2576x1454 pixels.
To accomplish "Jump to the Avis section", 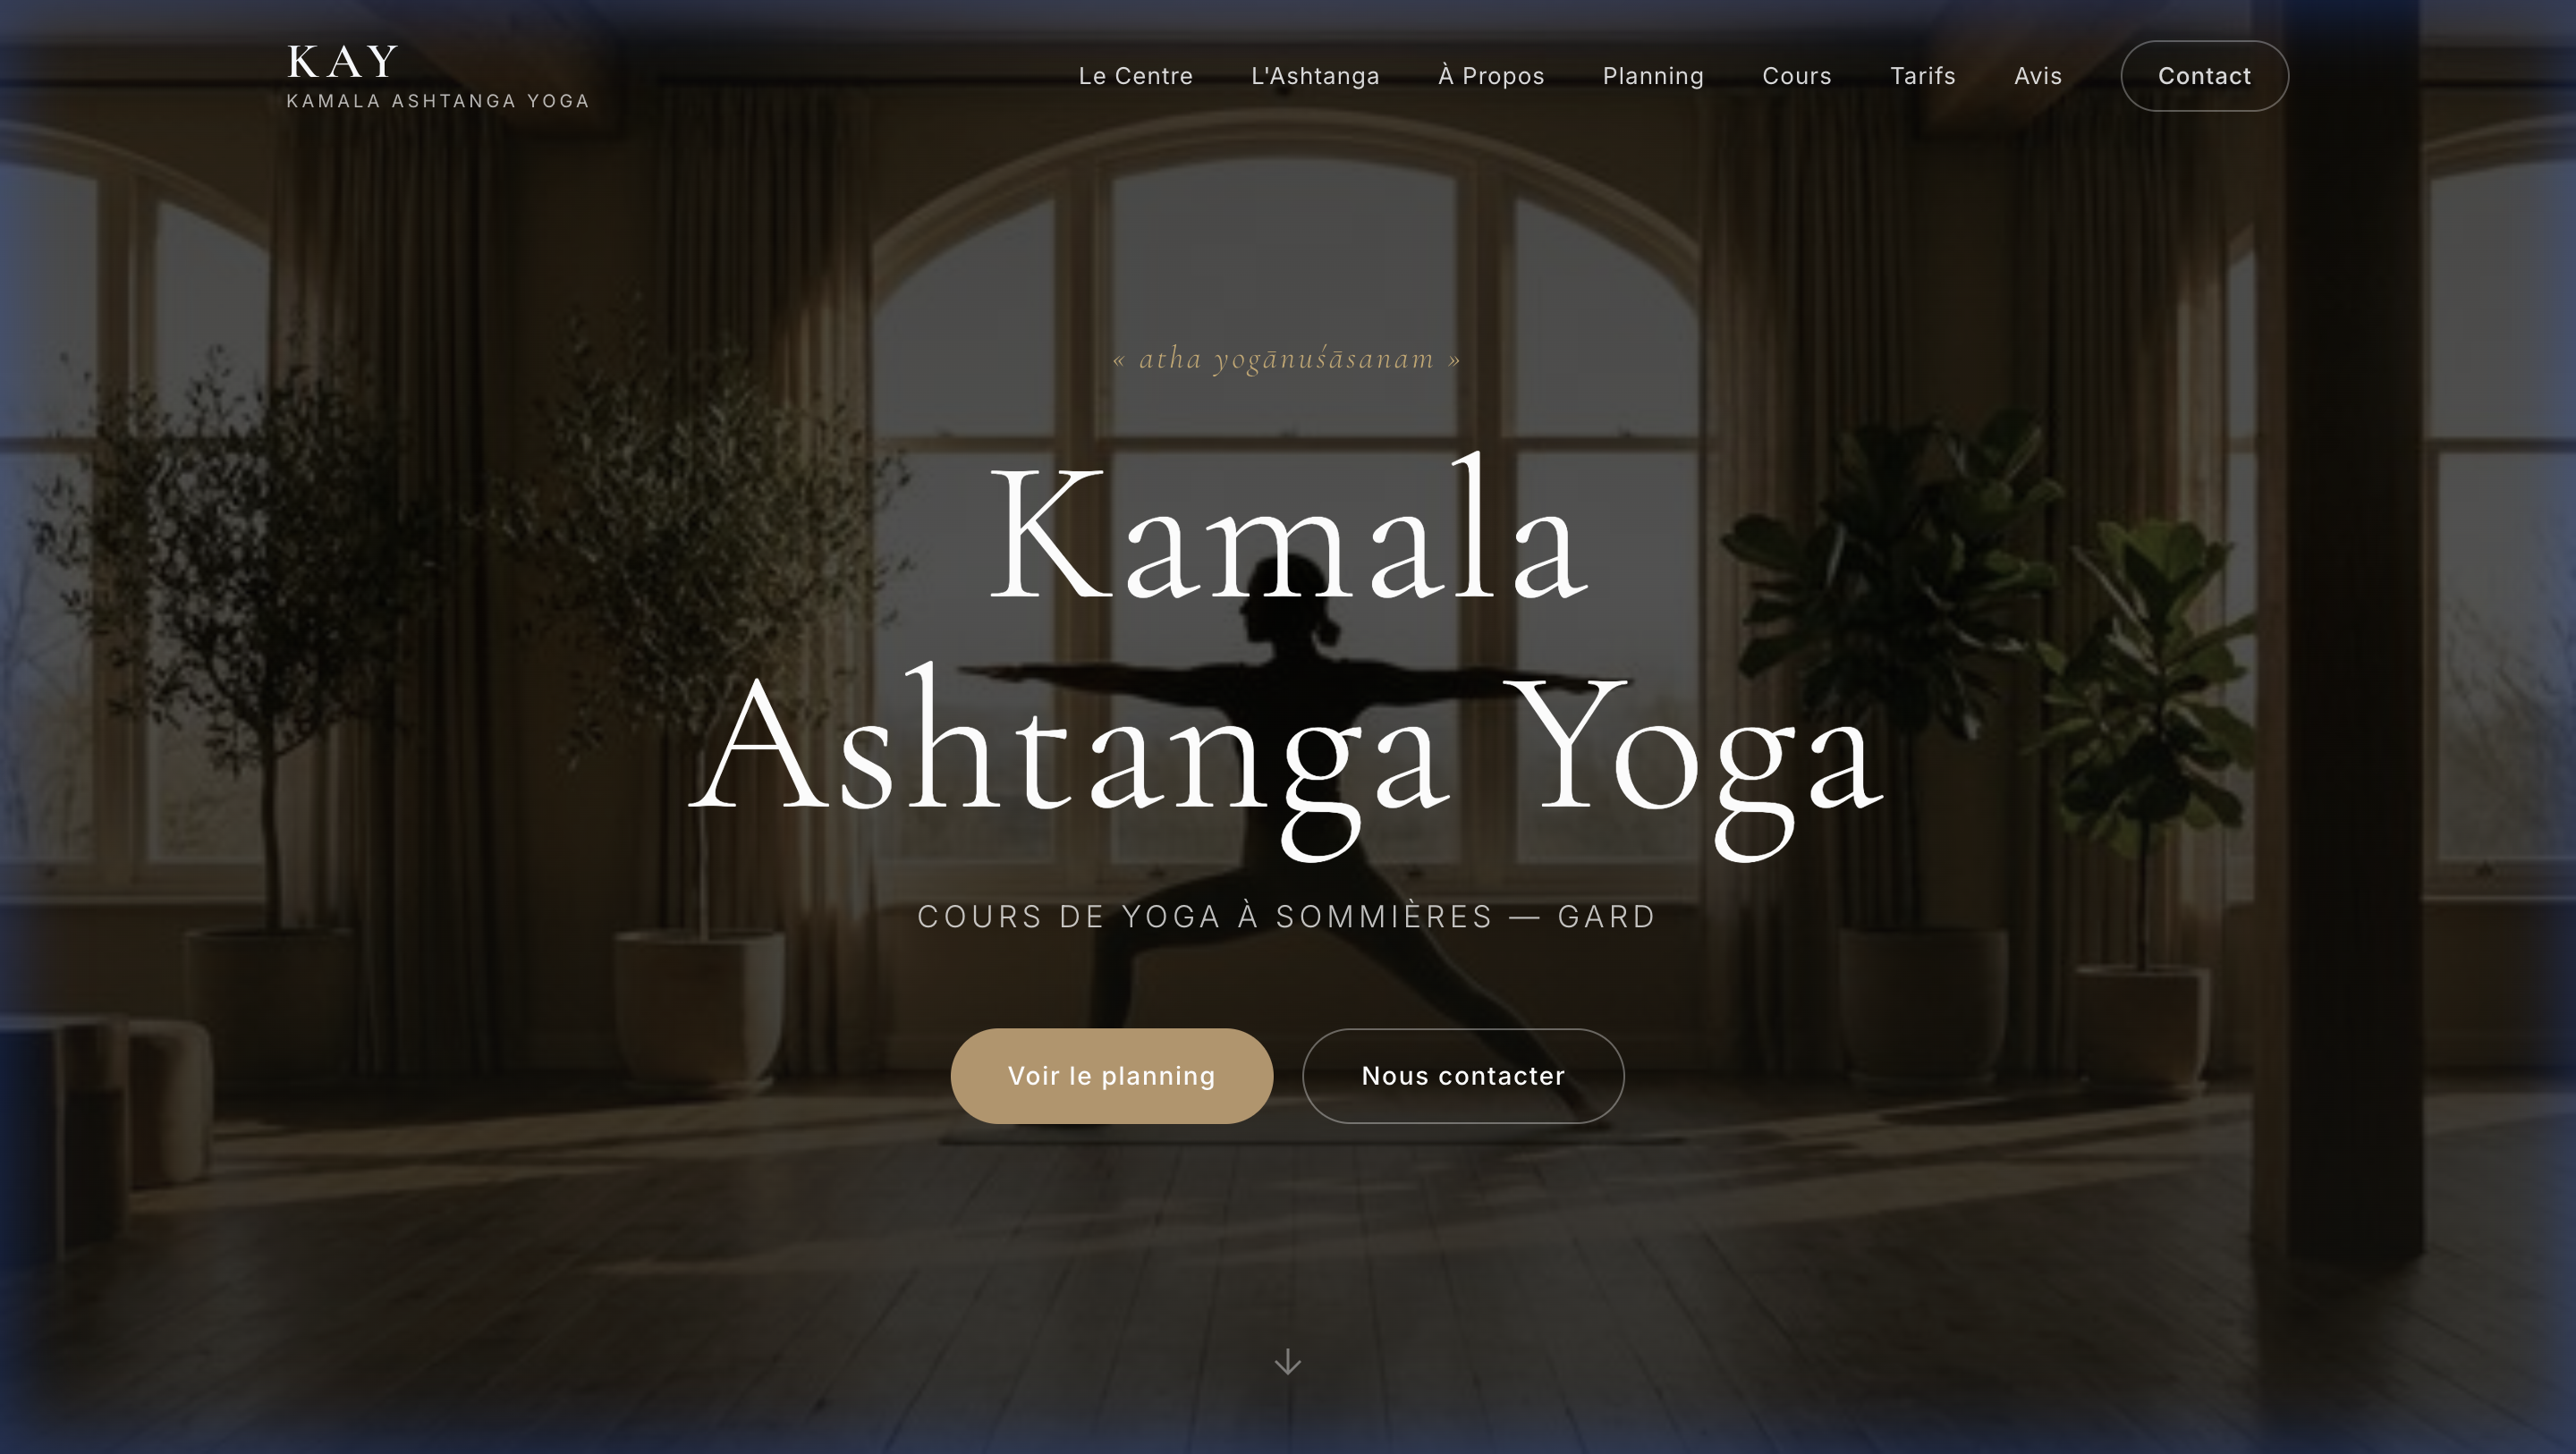I will 2037,76.
